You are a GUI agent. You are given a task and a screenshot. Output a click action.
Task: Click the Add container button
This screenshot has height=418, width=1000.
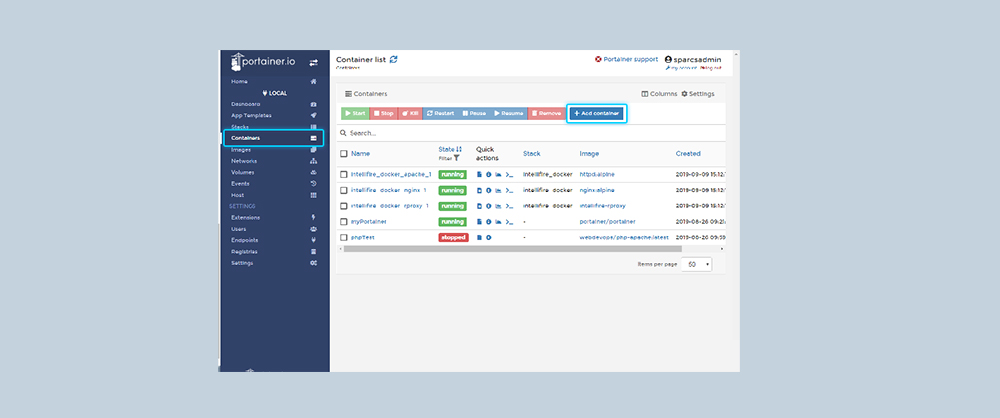[597, 114]
